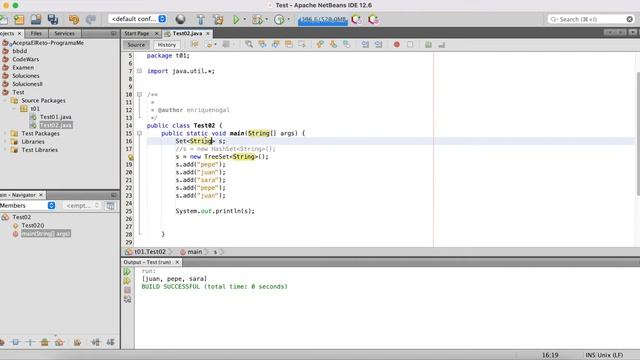Click the Previous Bookmark icon
This screenshot has width=640, height=360.
(x=320, y=44)
